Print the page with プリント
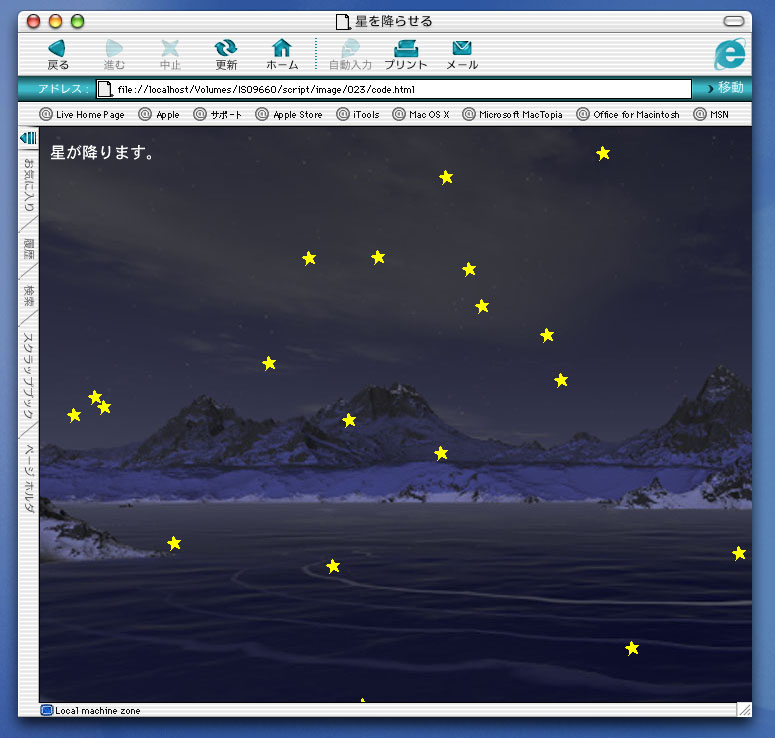Screen dimensions: 775x738 pos(406,54)
